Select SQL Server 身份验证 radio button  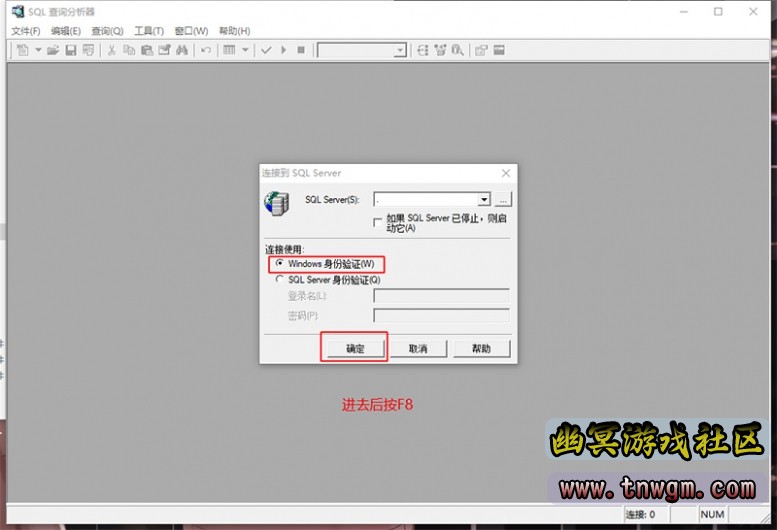pyautogui.click(x=280, y=279)
